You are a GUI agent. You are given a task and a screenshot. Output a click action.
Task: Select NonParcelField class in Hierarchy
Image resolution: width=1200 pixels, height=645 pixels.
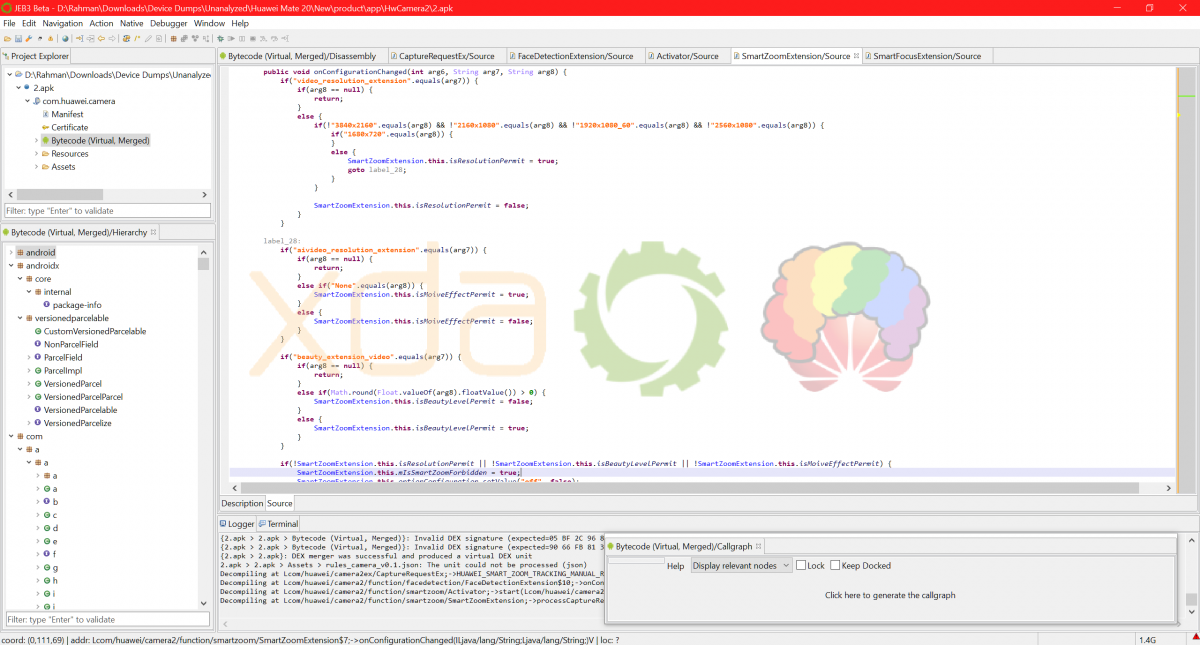pyautogui.click(x=70, y=344)
